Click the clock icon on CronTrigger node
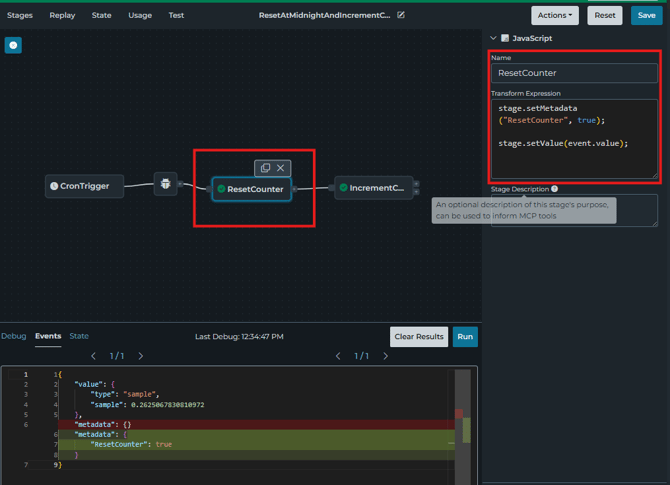Image resolution: width=670 pixels, height=485 pixels. point(54,186)
